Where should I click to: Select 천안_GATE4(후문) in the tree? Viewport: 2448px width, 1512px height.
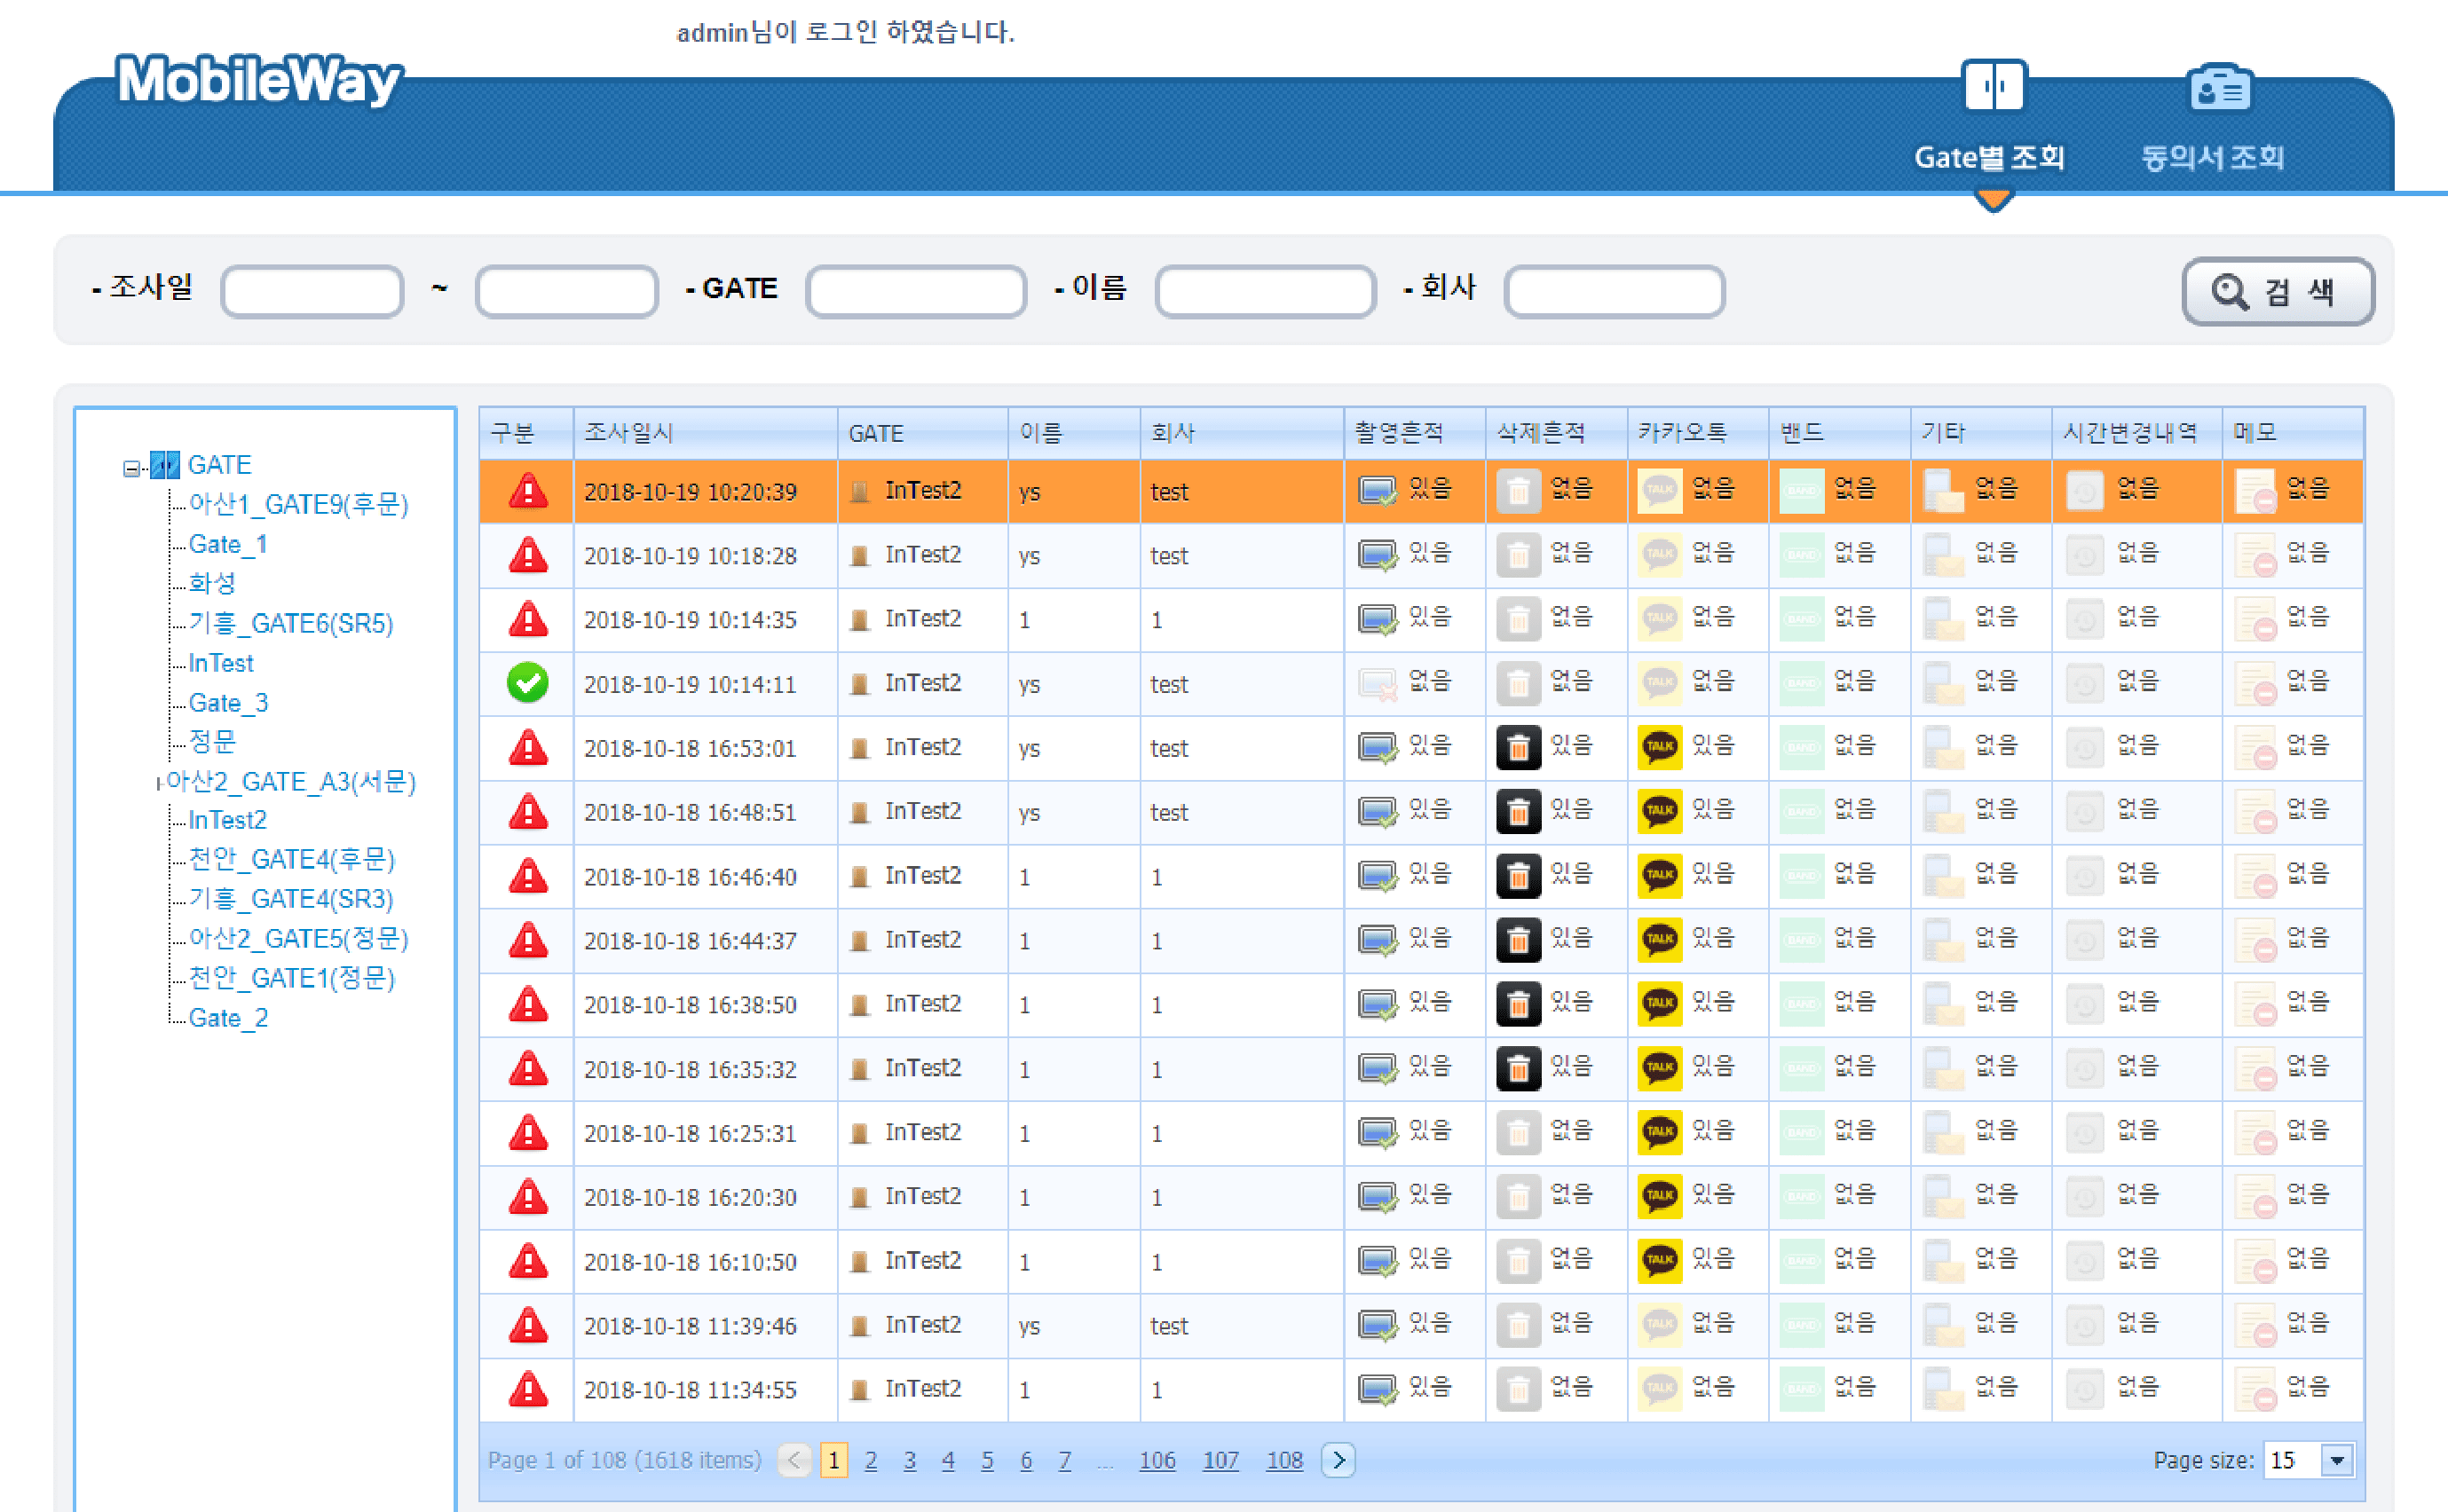pos(292,860)
